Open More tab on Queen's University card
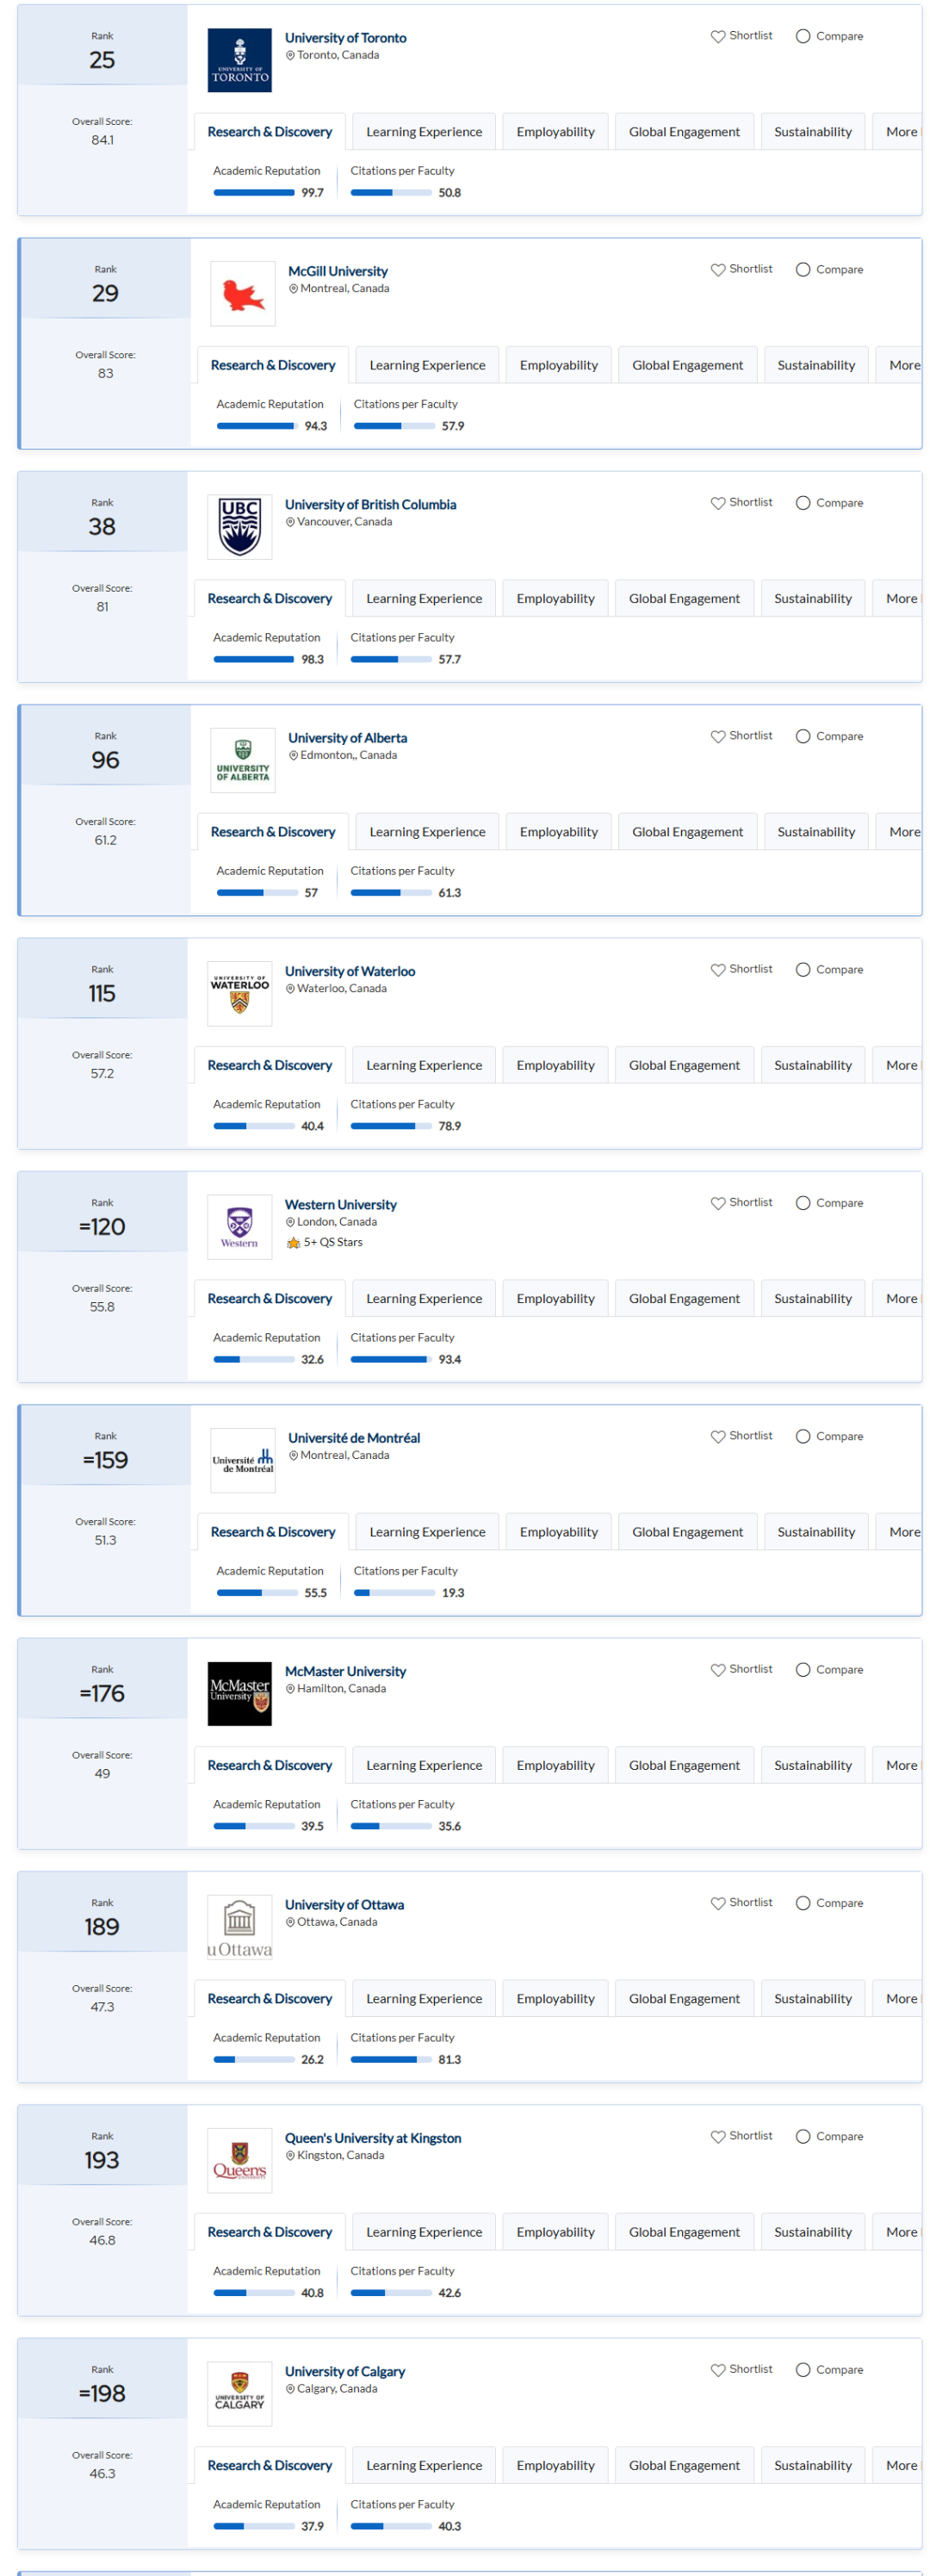 click(901, 2232)
